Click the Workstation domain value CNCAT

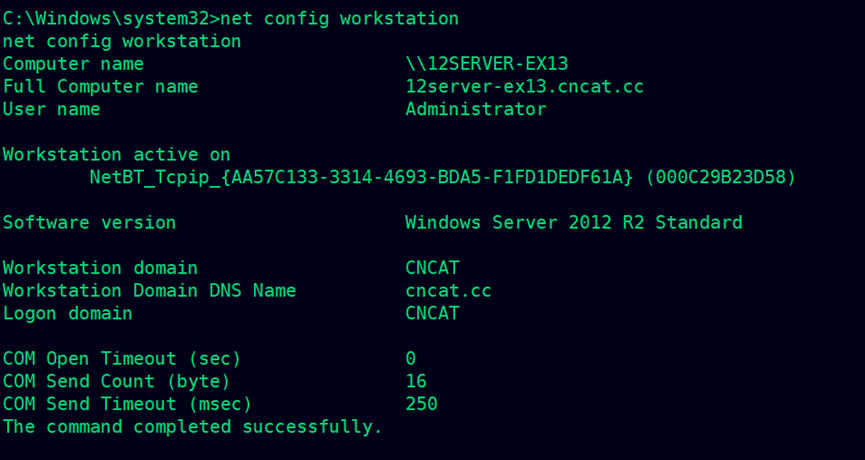coord(432,268)
